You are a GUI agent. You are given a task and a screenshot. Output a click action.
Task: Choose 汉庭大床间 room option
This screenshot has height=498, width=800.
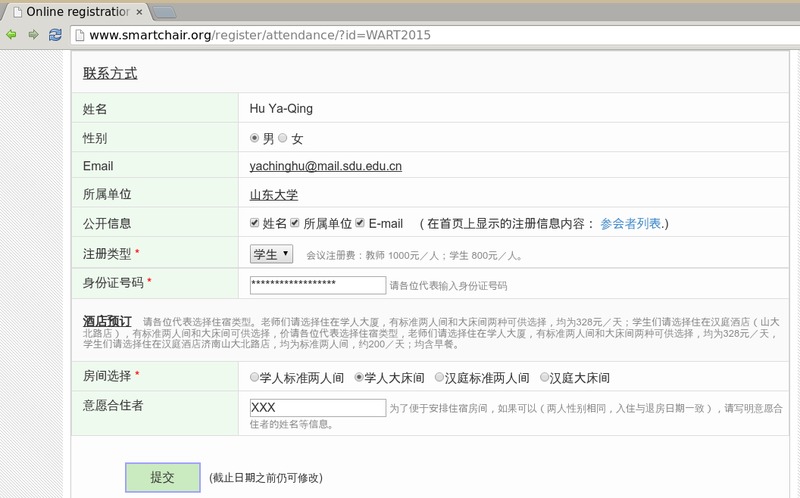(x=545, y=378)
